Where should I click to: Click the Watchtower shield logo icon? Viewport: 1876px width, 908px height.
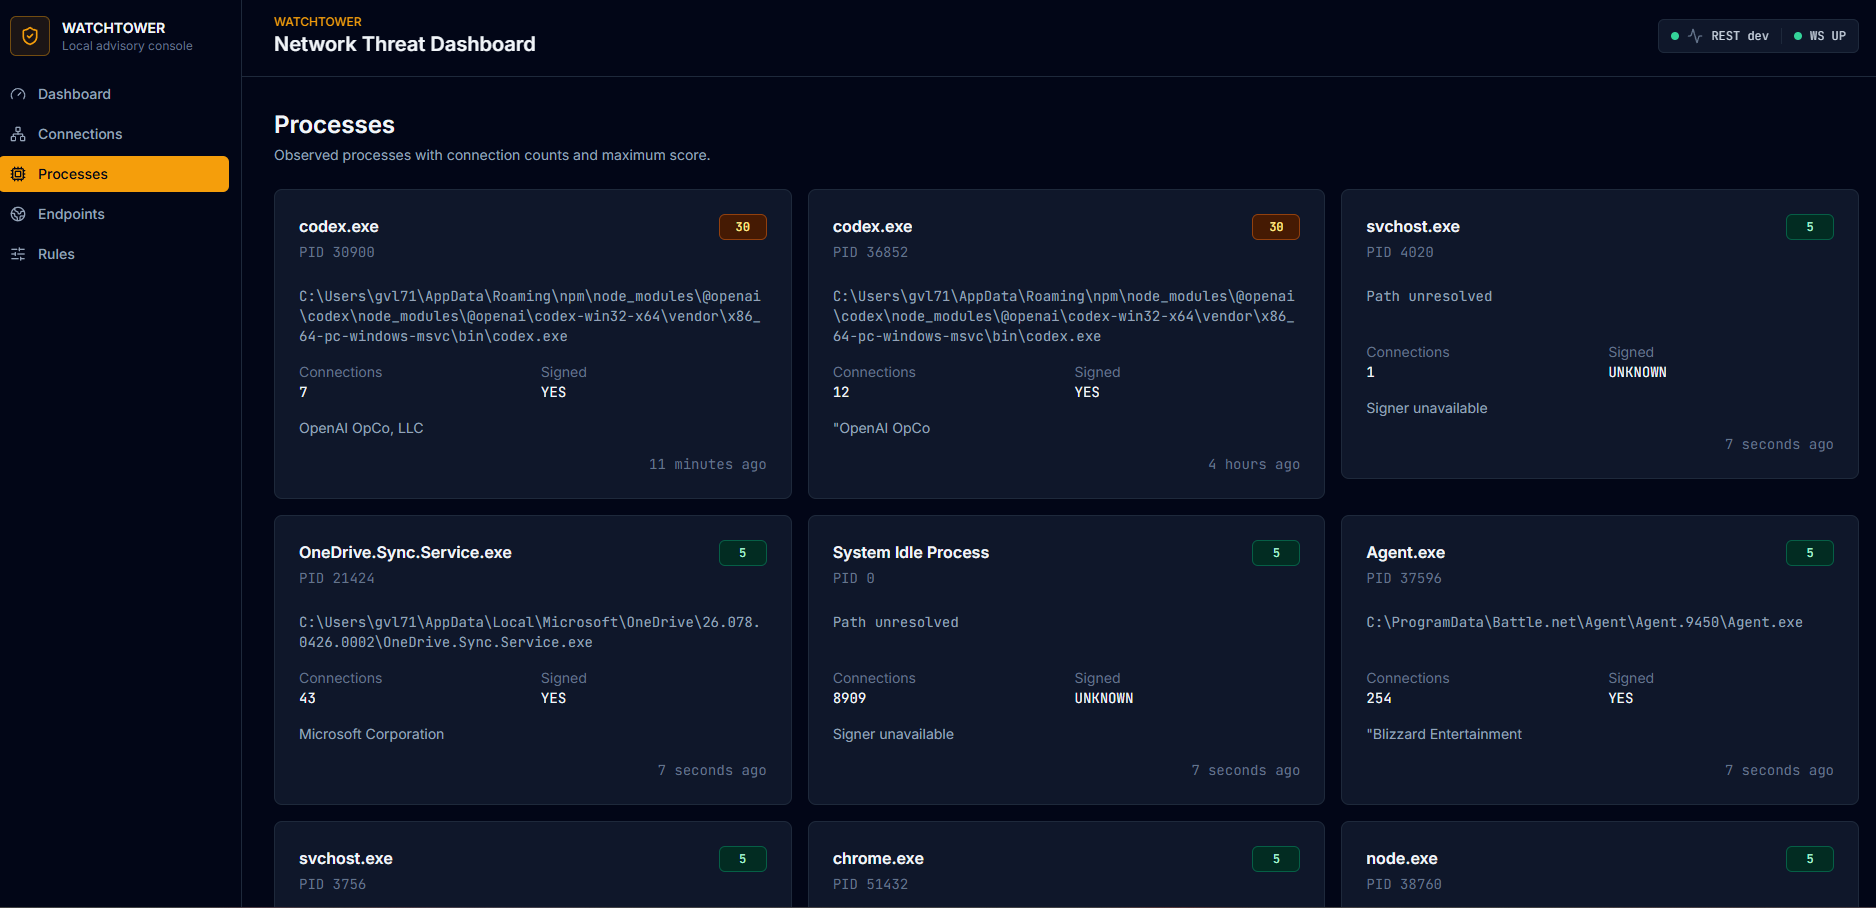30,36
